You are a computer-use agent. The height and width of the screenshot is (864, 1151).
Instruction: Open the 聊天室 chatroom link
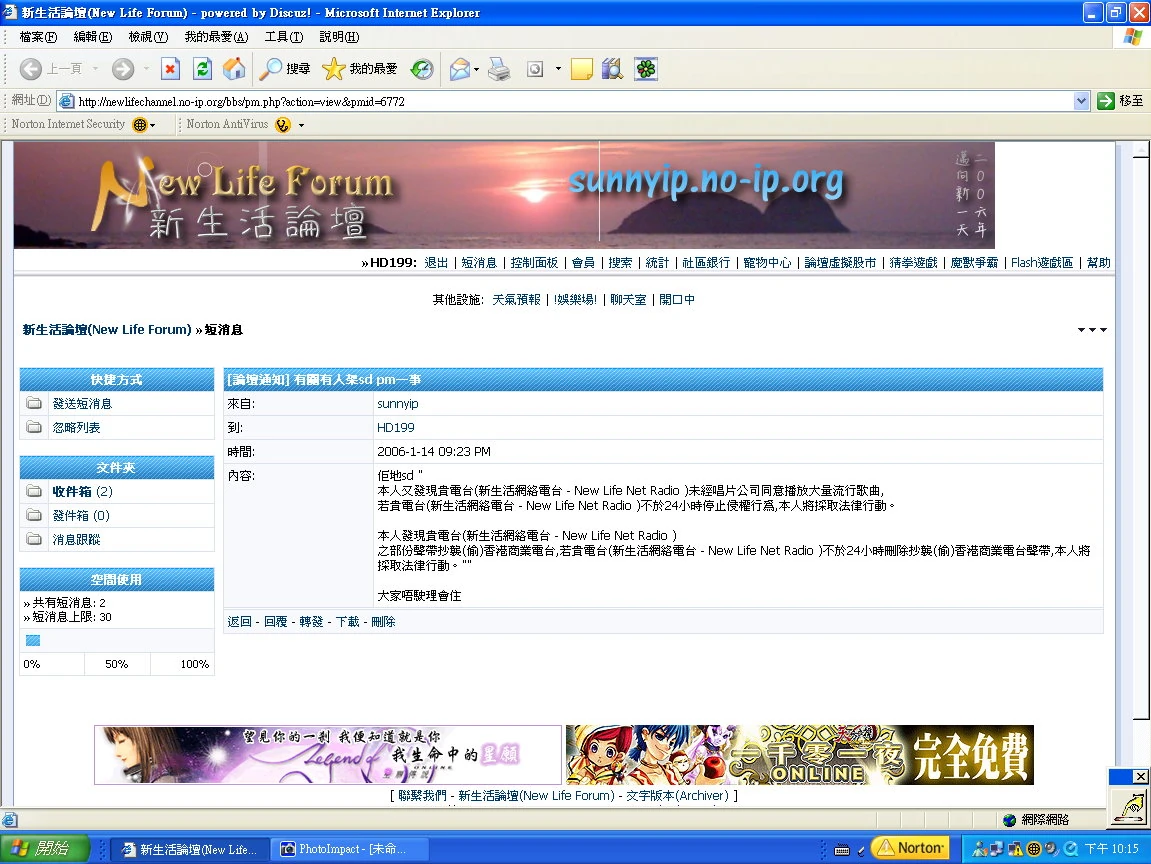click(628, 300)
